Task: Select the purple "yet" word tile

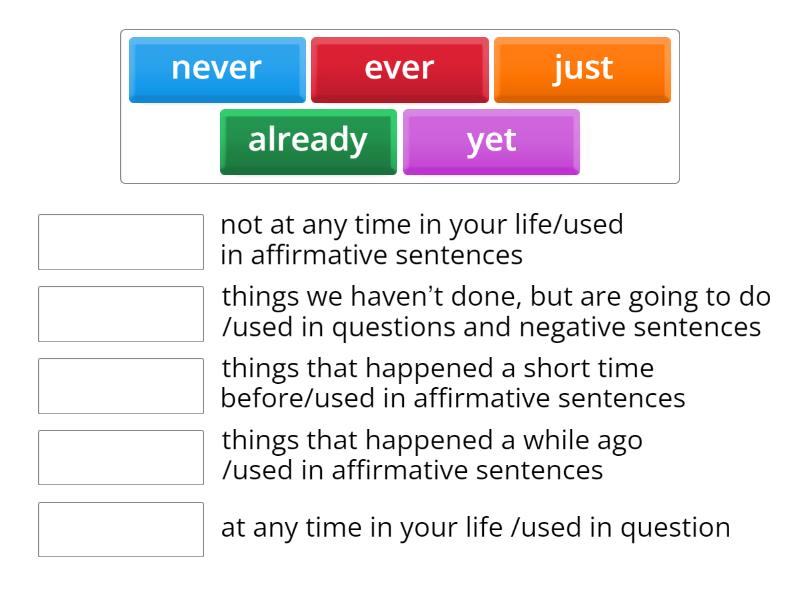Action: (x=491, y=141)
